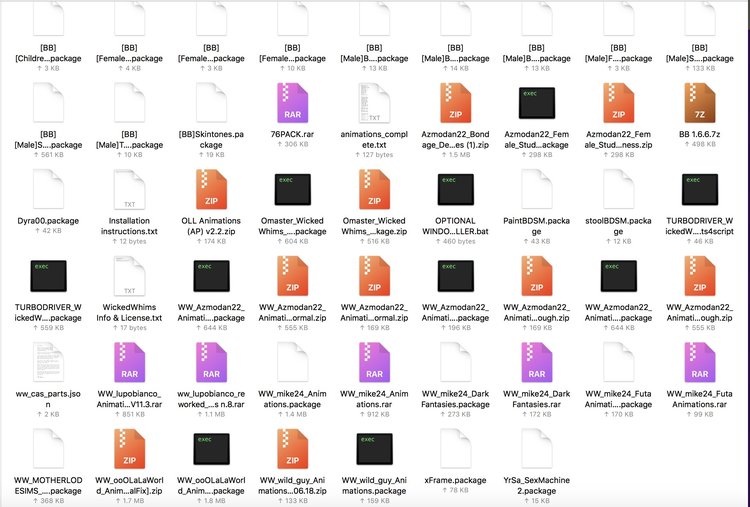Viewport: 750px width, 507px height.
Task: Click the ww_lupobianco_reworked ...n.8.rar RAR icon
Action: (211, 363)
